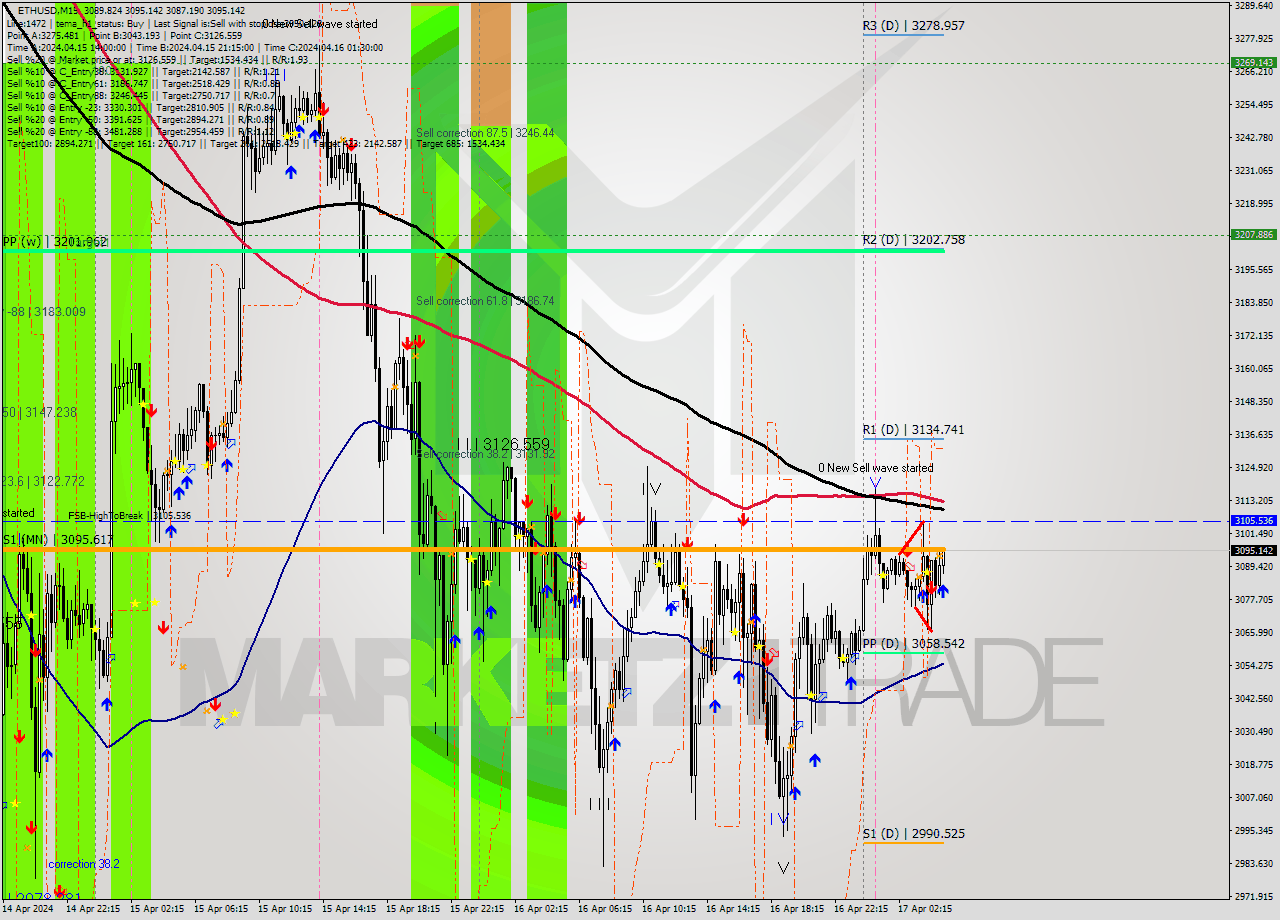Click the 50 | 3147.238 level label
The height and width of the screenshot is (920, 1280).
coord(40,412)
